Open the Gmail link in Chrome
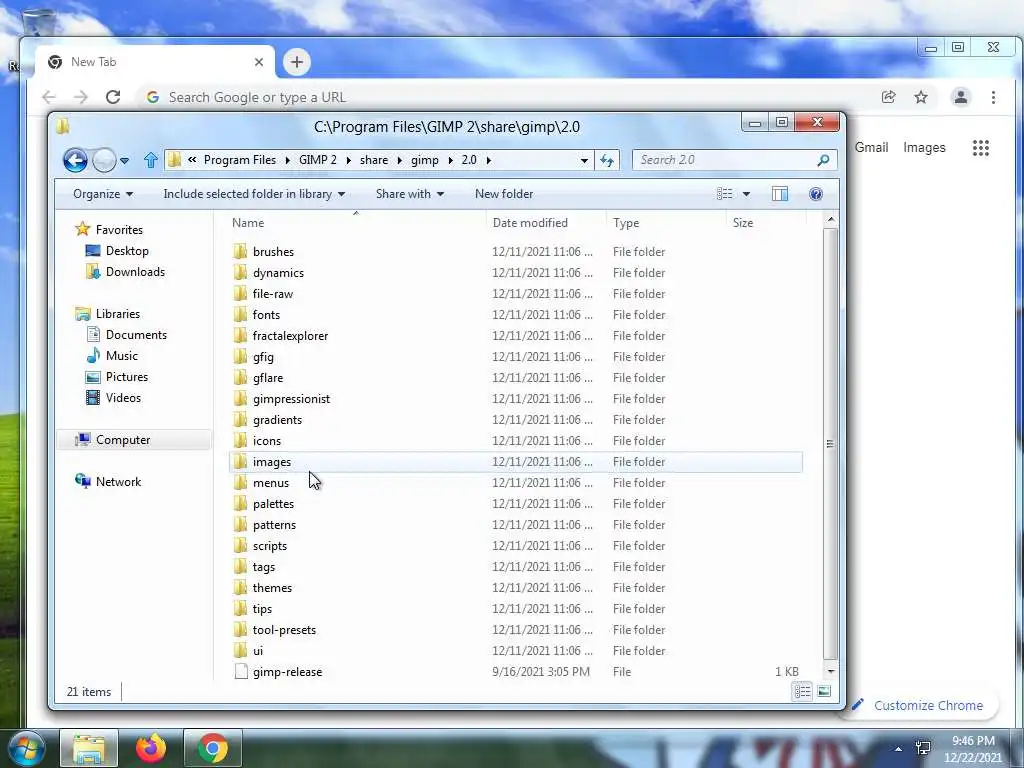Image resolution: width=1024 pixels, height=768 pixels. [871, 148]
